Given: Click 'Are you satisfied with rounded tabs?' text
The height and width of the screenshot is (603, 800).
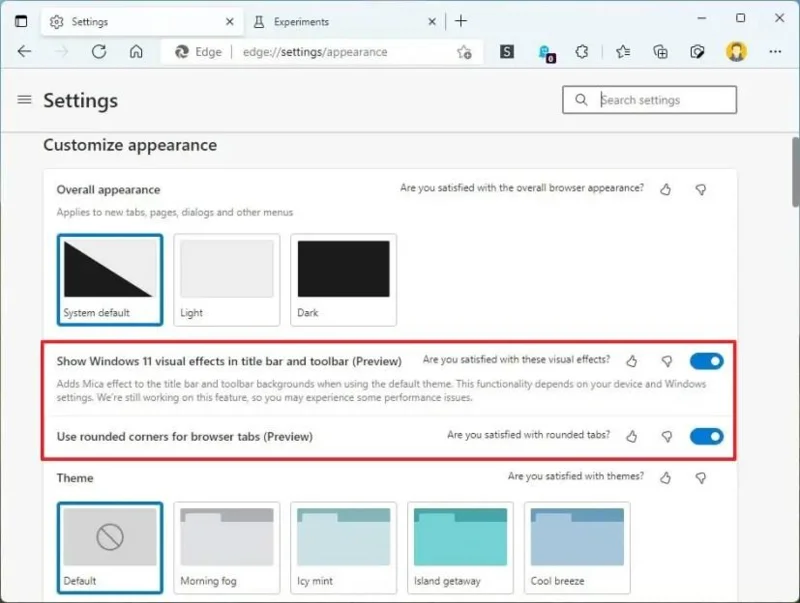Looking at the screenshot, I should tap(528, 435).
